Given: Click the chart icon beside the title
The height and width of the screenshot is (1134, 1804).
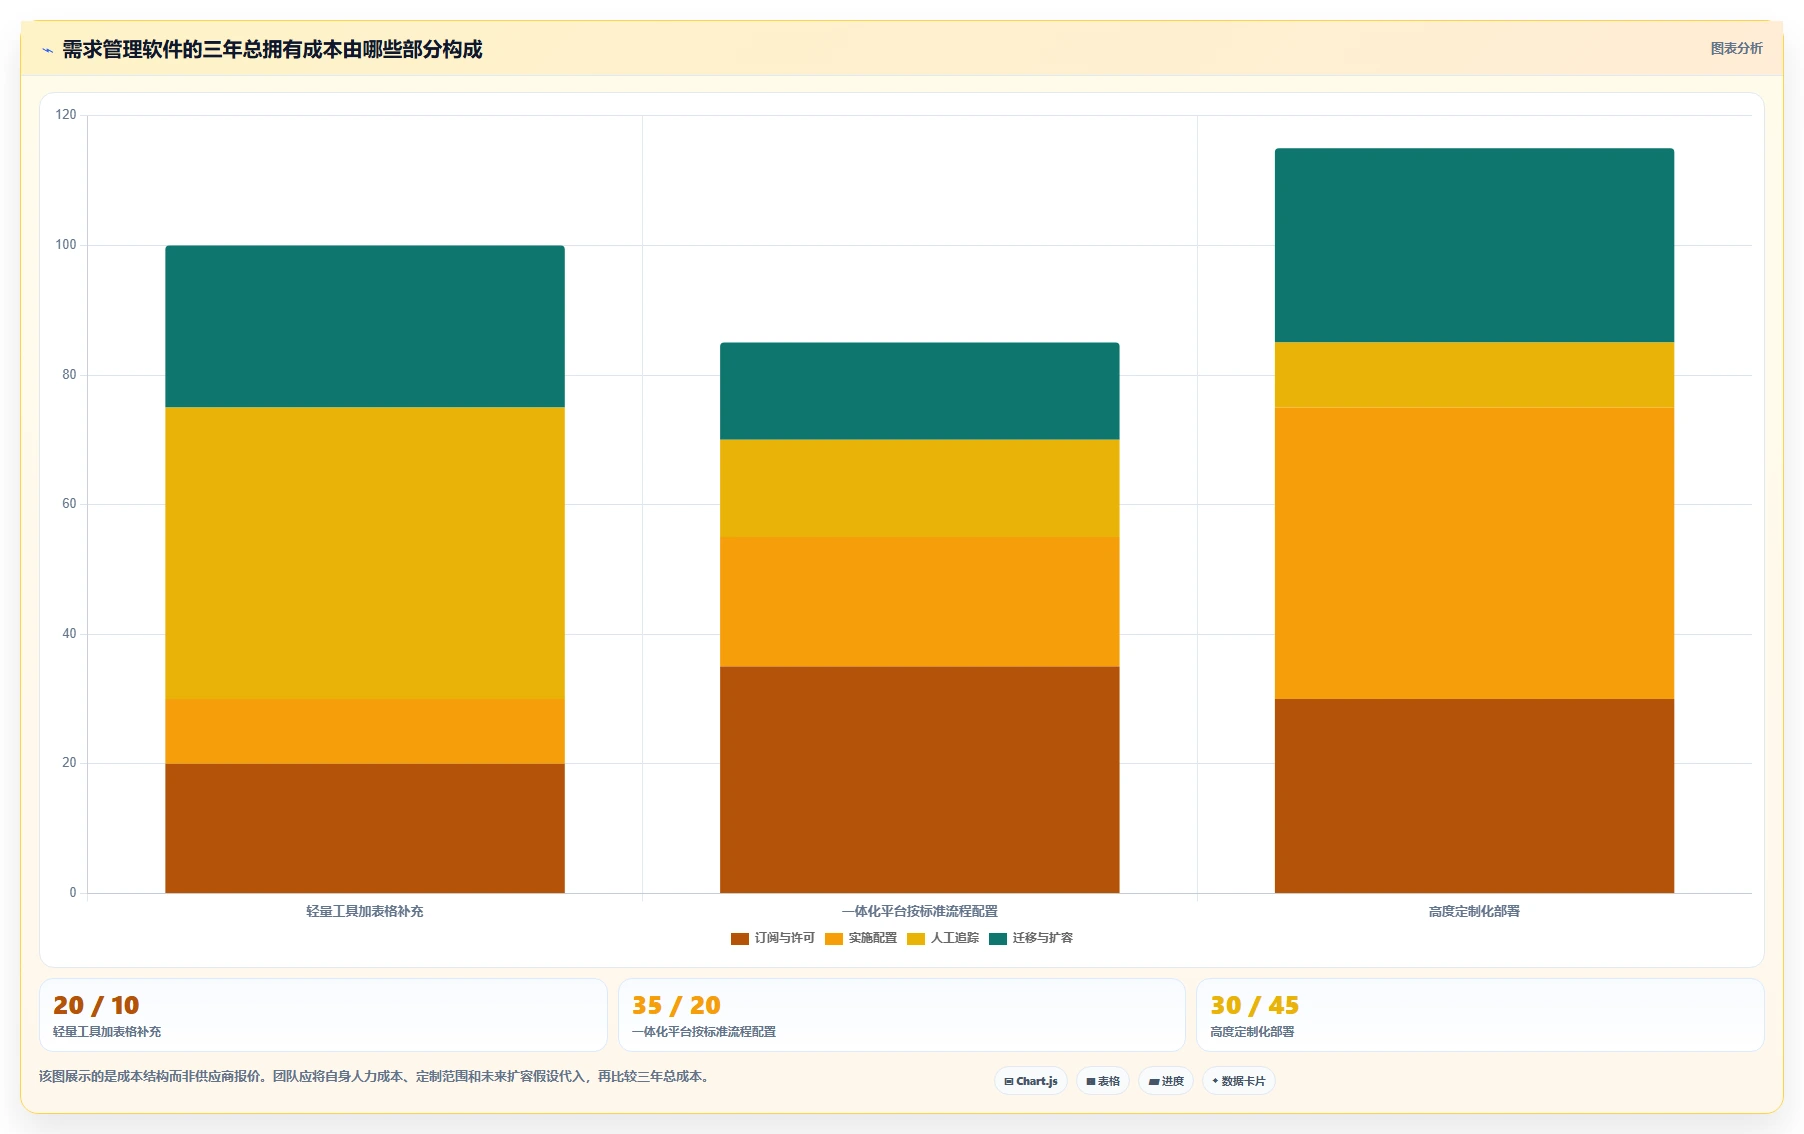Looking at the screenshot, I should [x=47, y=50].
